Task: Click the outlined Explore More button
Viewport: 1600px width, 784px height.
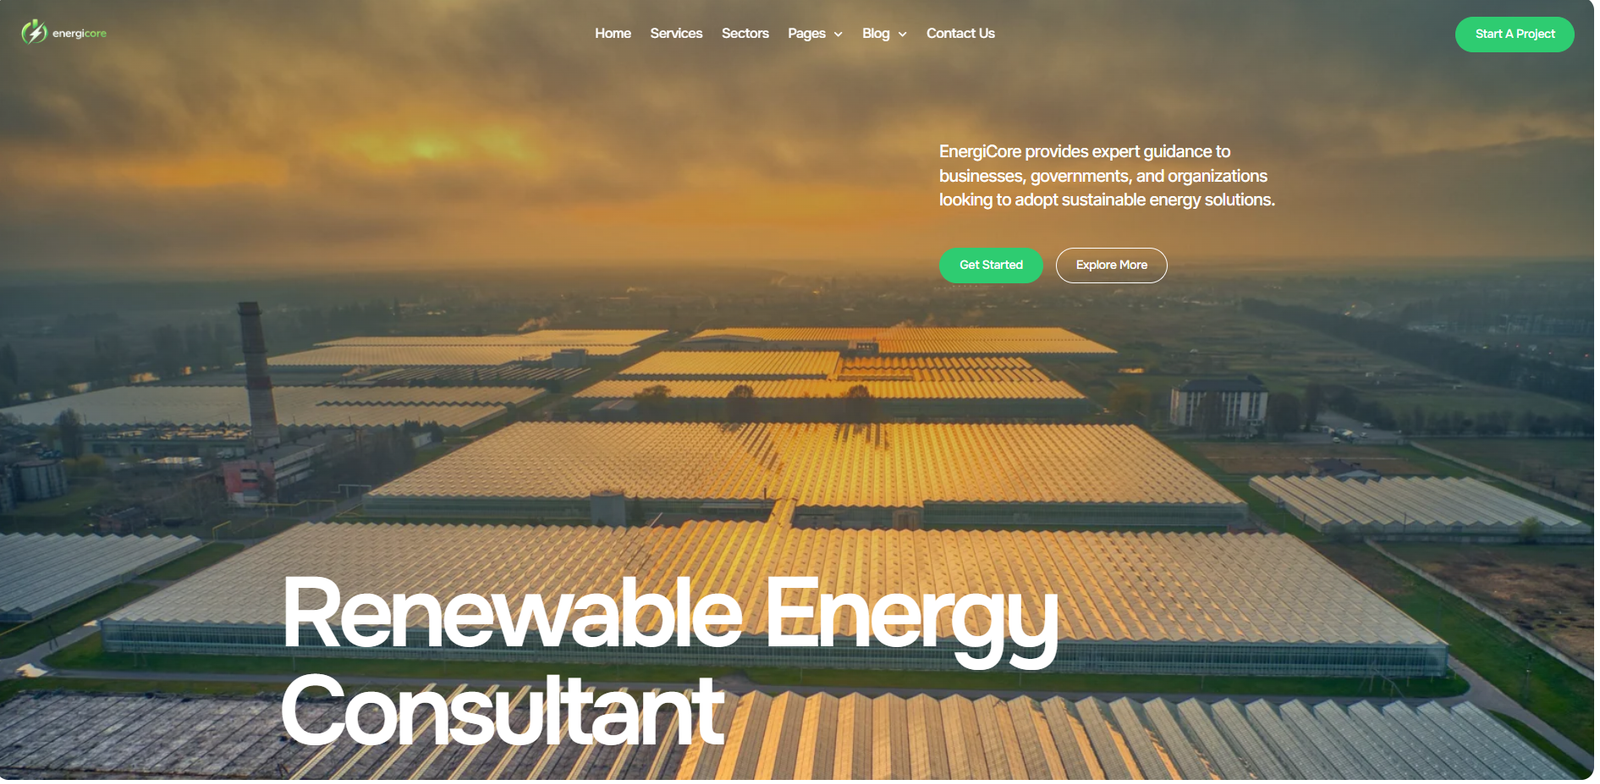Action: [x=1111, y=265]
